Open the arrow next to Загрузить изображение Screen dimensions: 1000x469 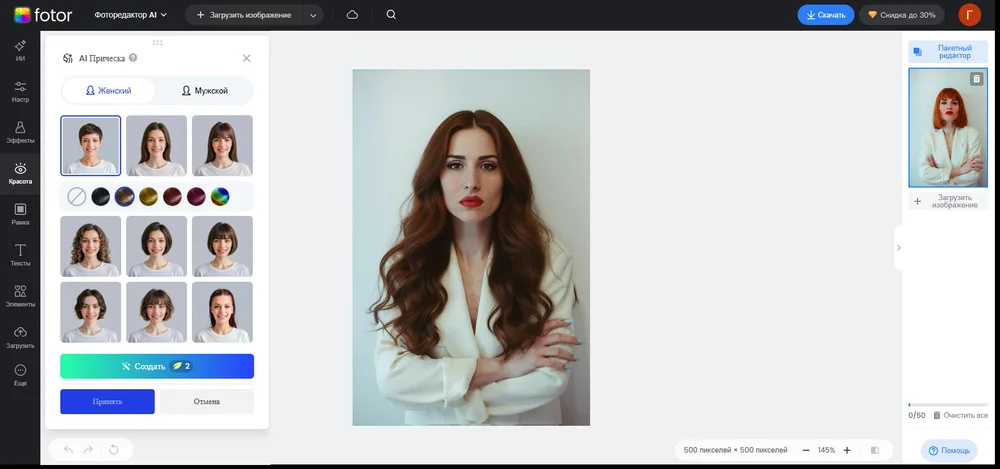(313, 15)
